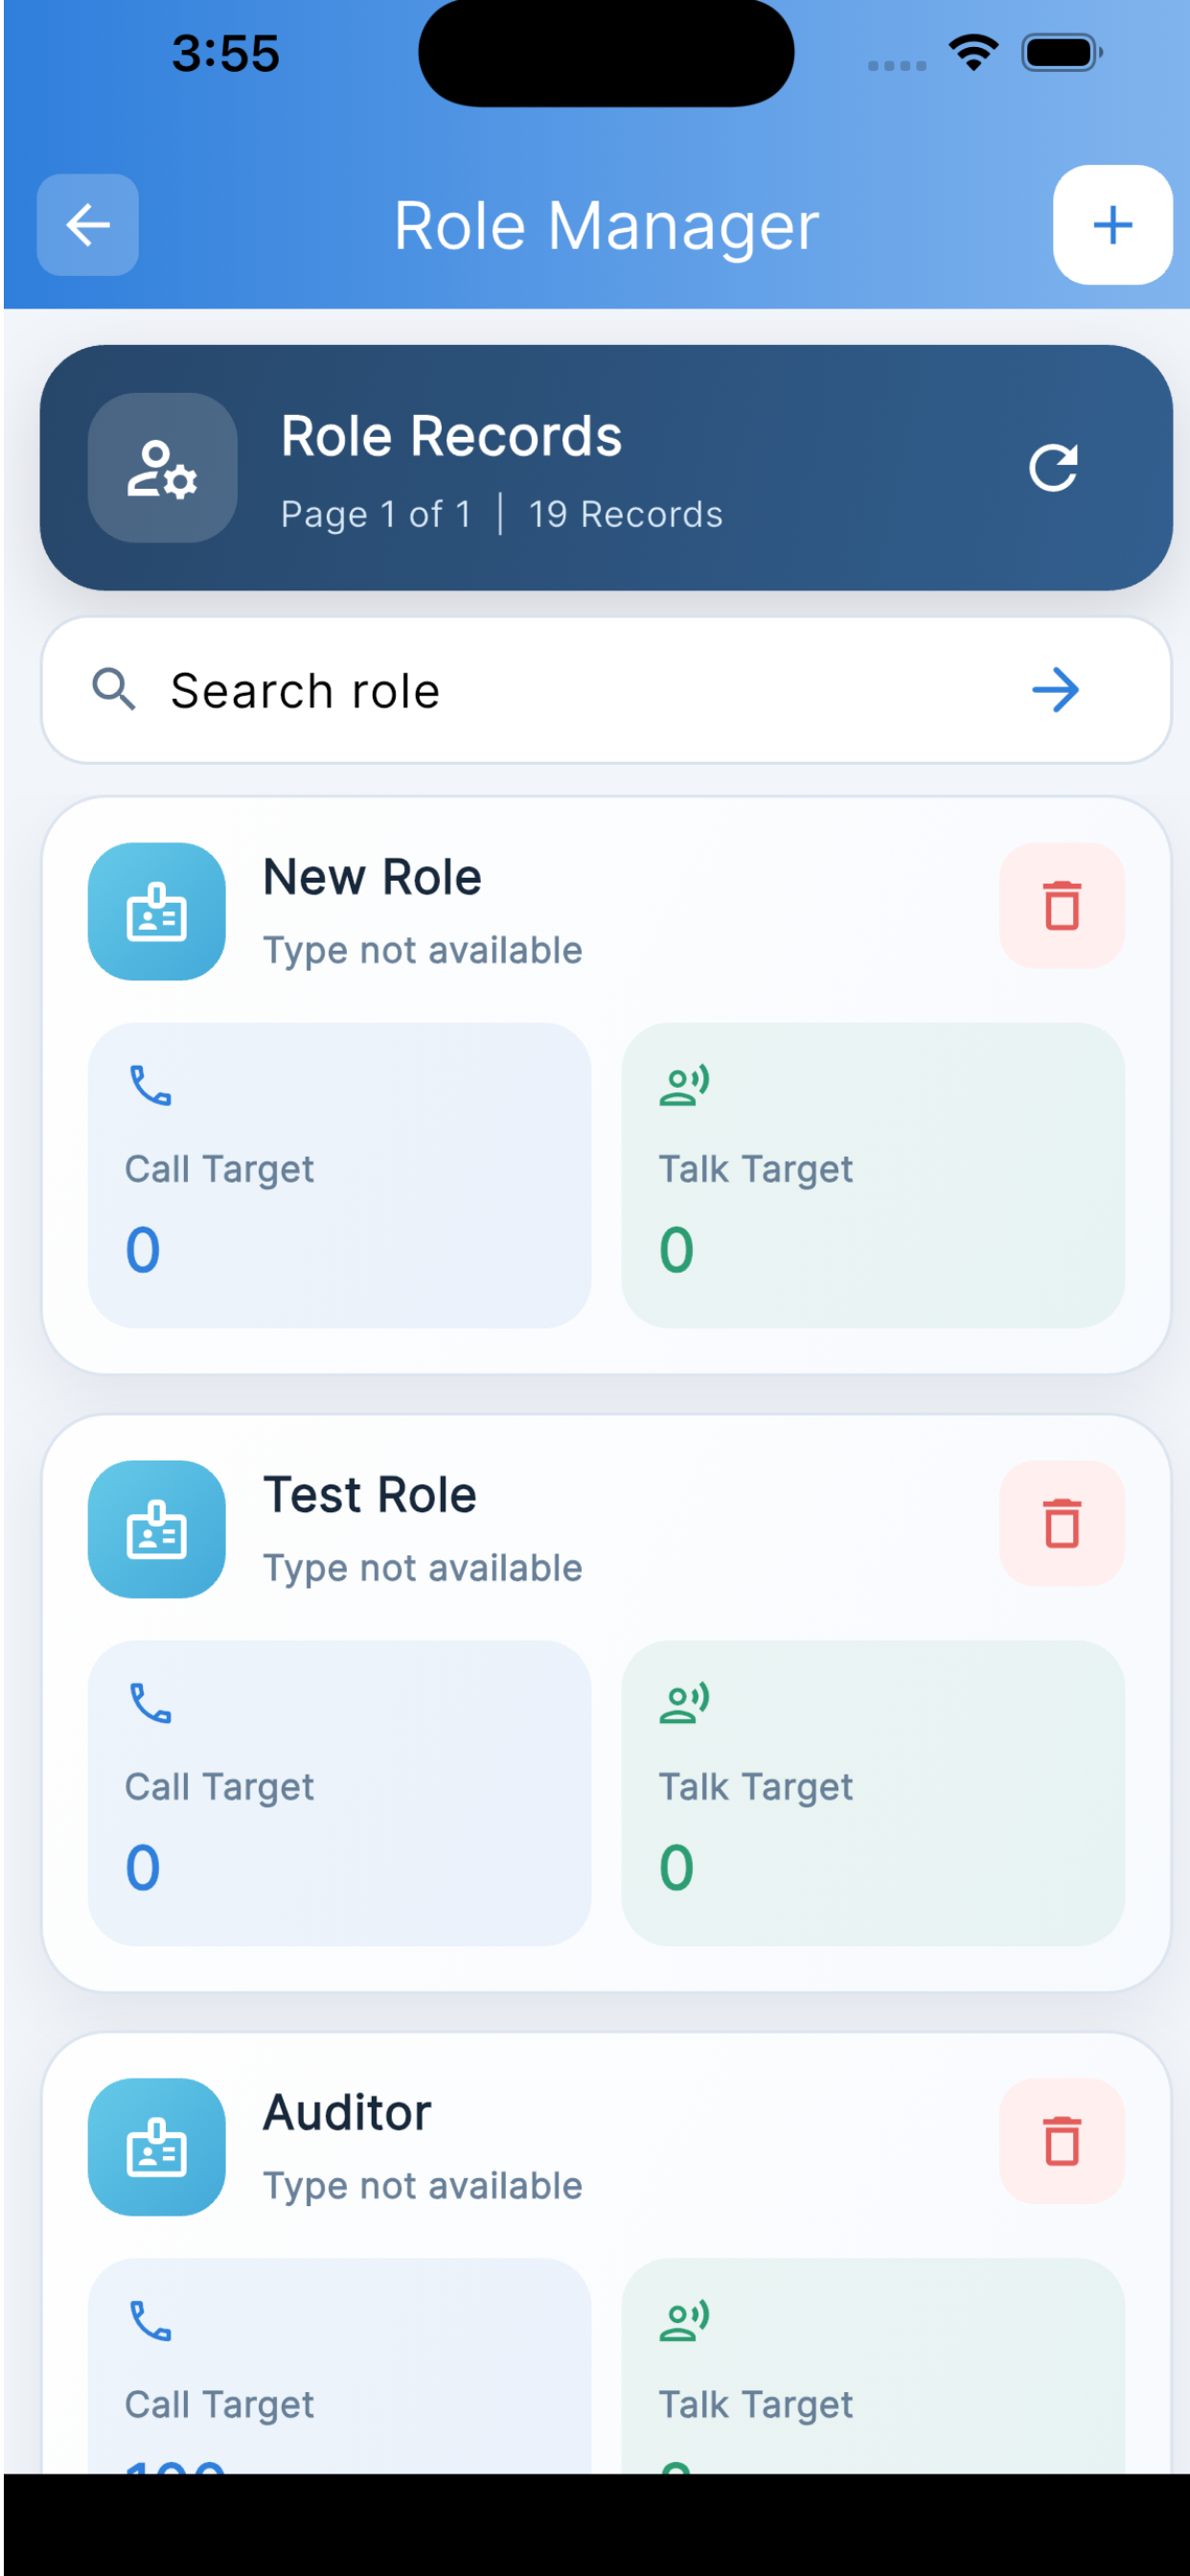This screenshot has height=2576, width=1190.
Task: Focus the Search role input field
Action: [606, 690]
